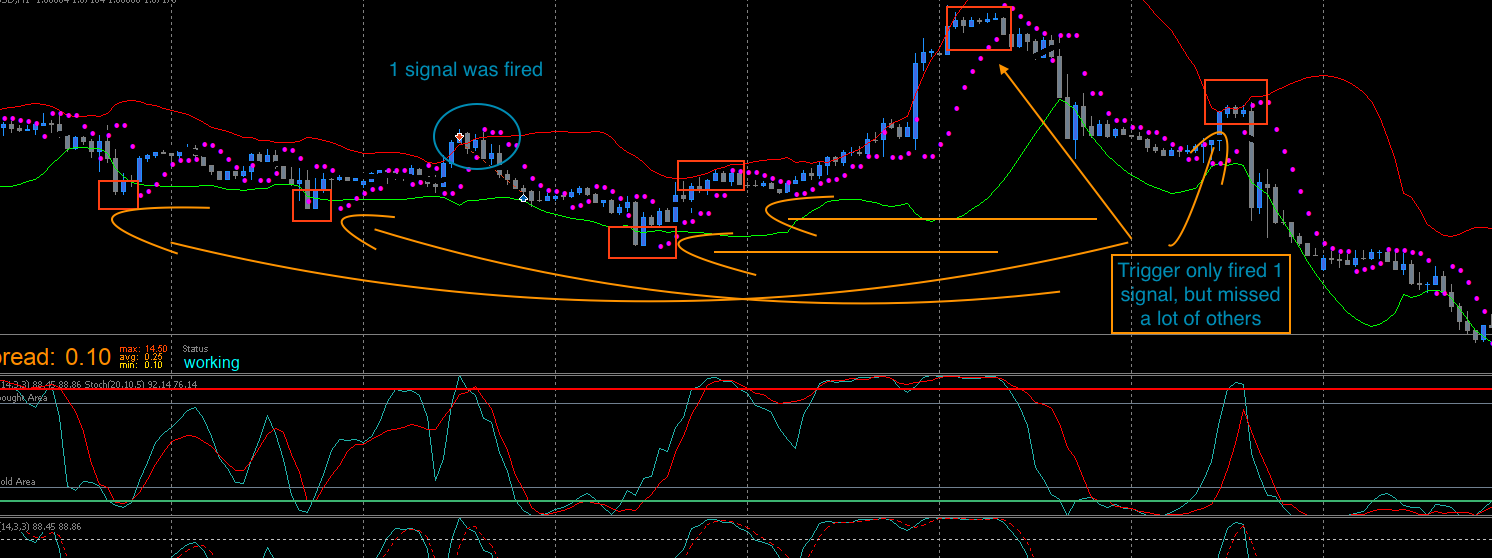Click the grey "Status" label
1492x558 pixels.
click(195, 348)
